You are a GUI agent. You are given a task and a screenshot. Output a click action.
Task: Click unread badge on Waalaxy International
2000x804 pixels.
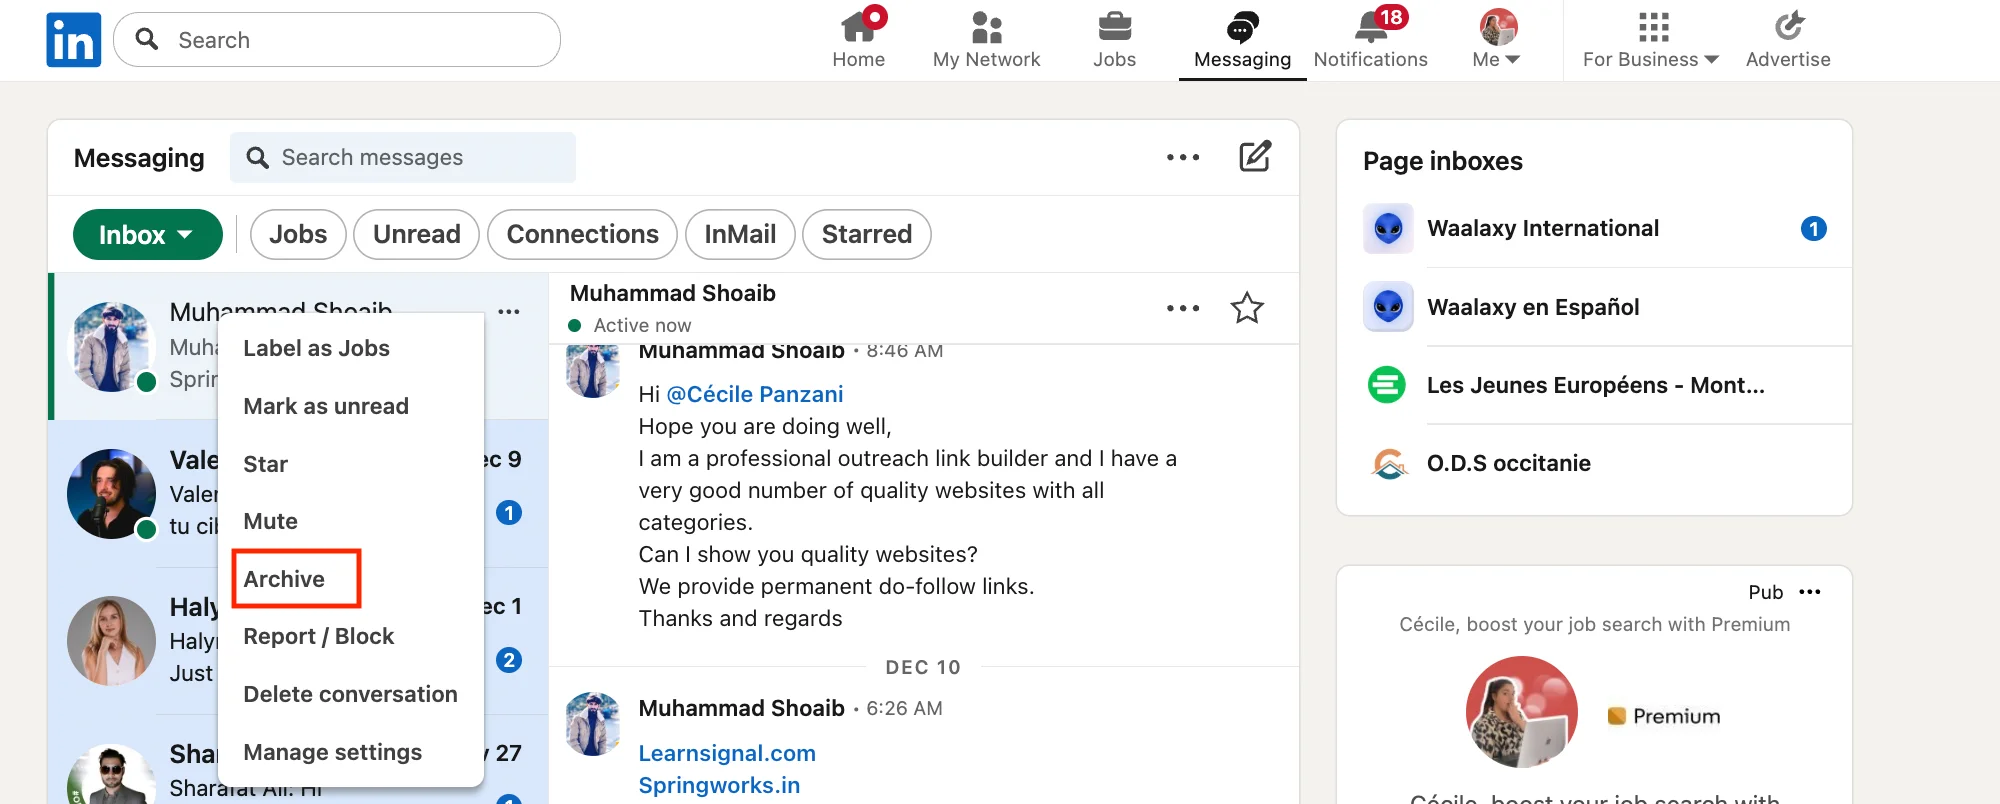coord(1814,228)
